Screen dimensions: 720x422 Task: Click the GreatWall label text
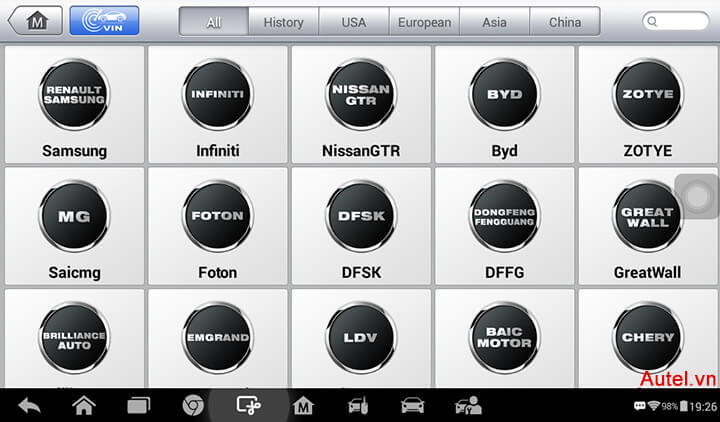[647, 272]
